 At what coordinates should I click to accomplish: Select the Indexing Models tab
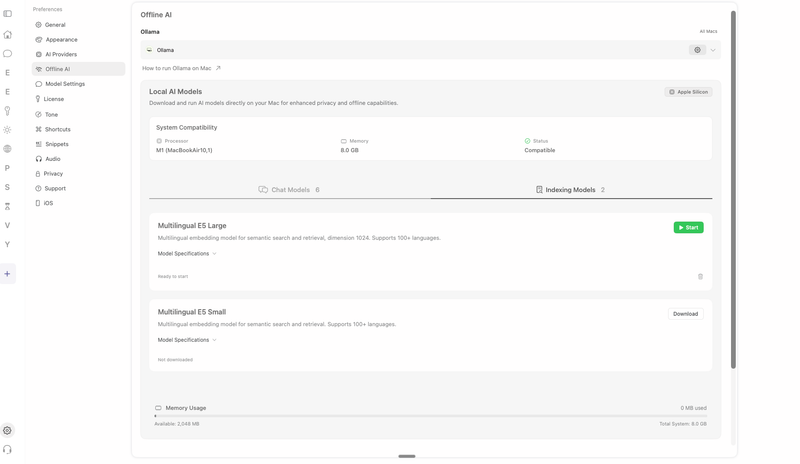[x=570, y=190]
